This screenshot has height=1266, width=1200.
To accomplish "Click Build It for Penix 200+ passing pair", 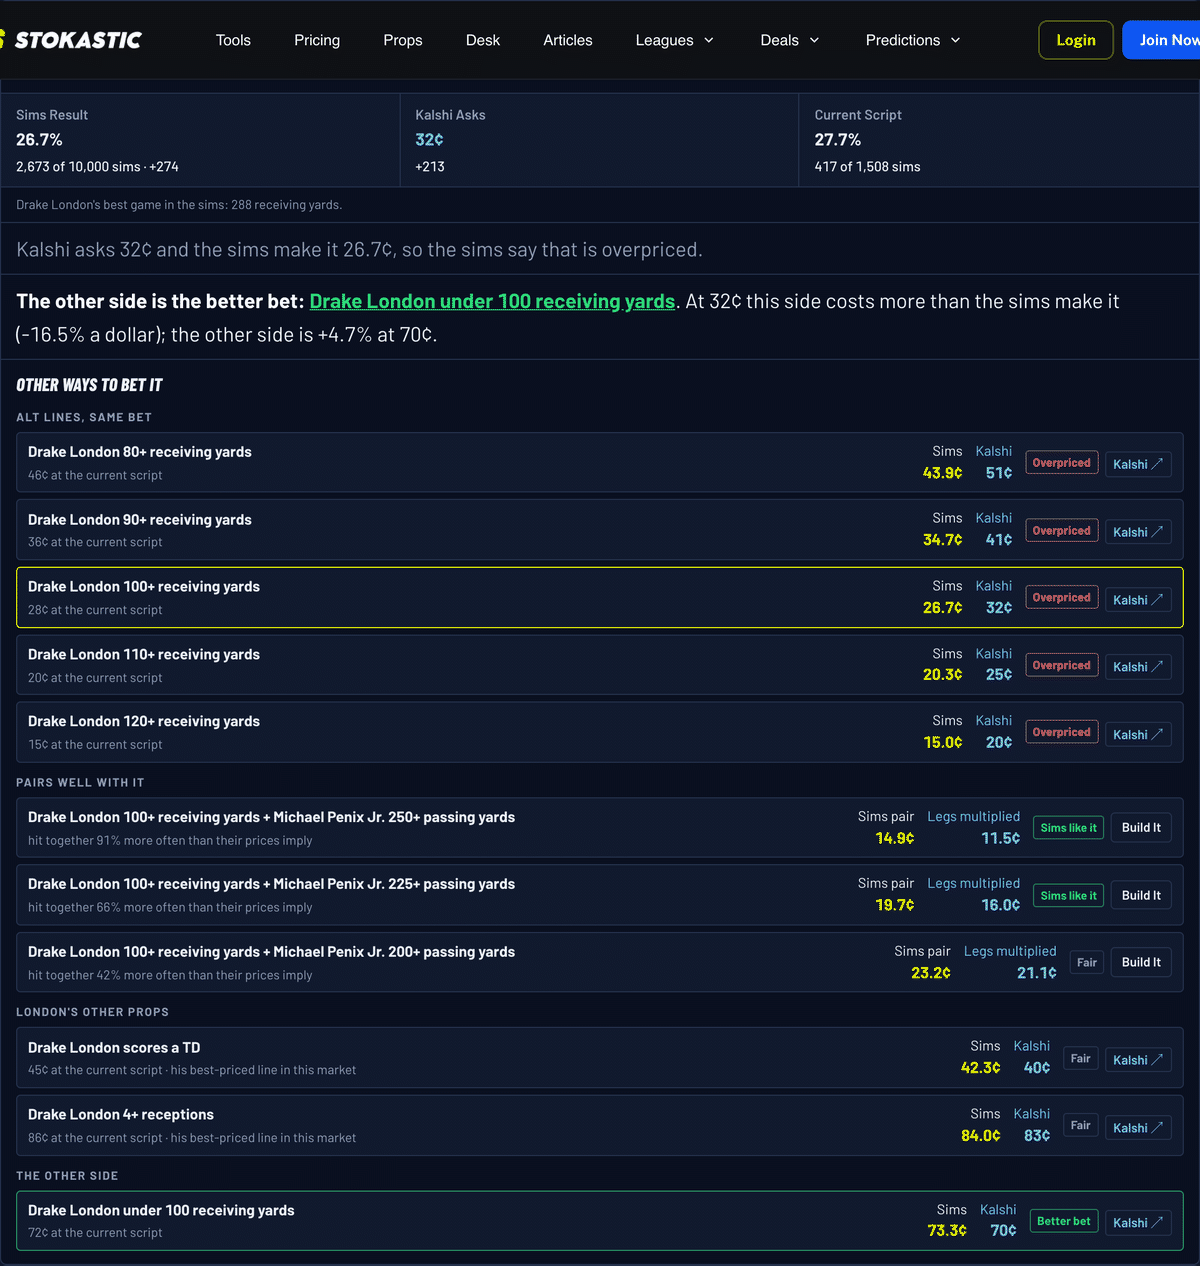I will point(1141,963).
